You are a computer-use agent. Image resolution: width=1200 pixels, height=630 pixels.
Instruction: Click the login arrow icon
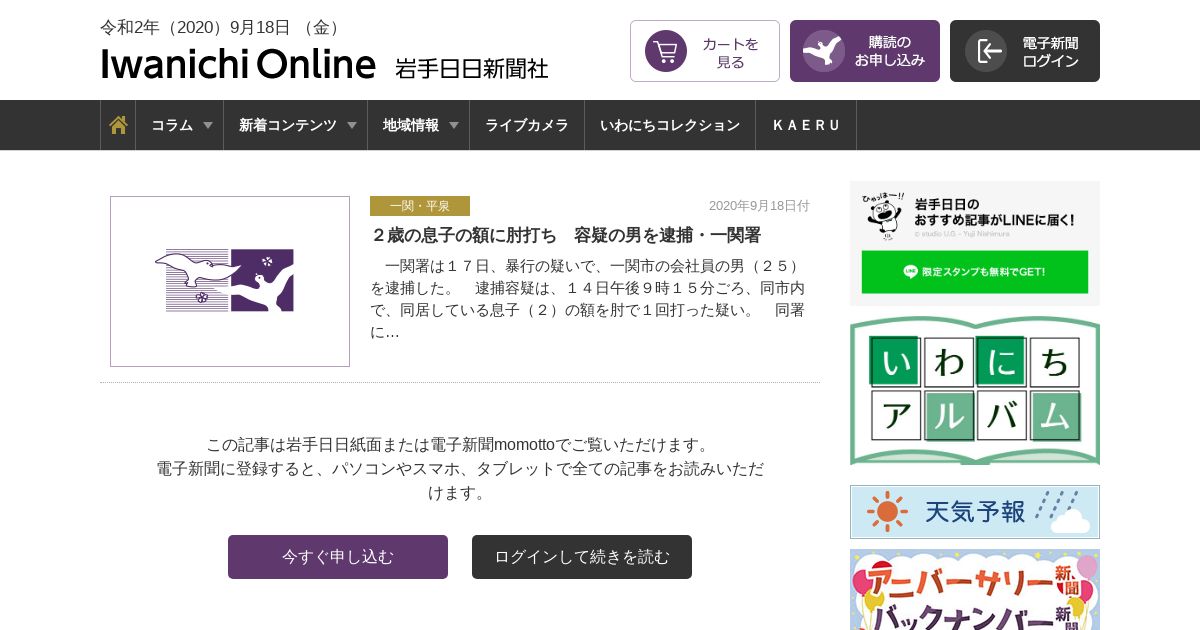coord(986,51)
